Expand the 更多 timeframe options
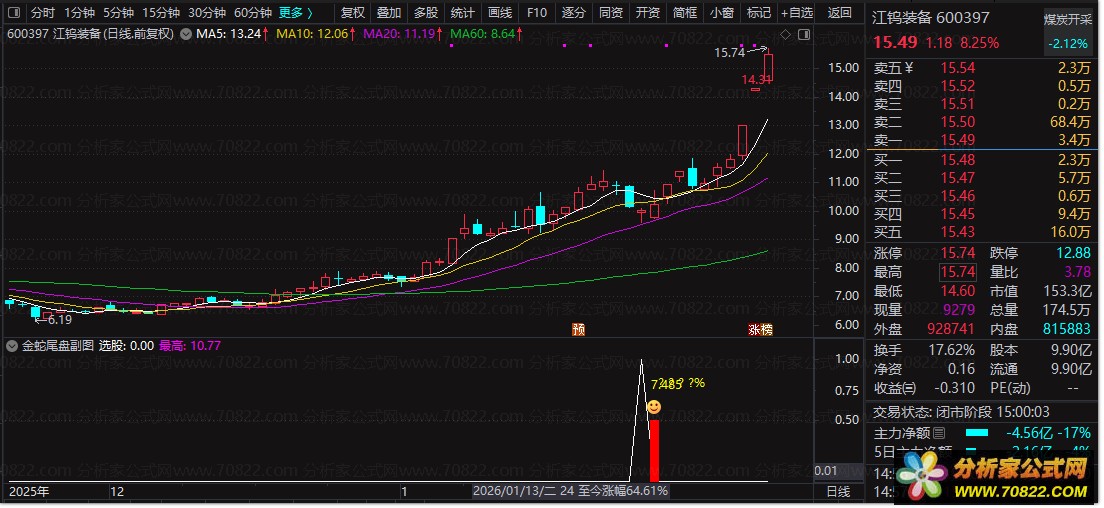1104x508 pixels. [x=295, y=13]
